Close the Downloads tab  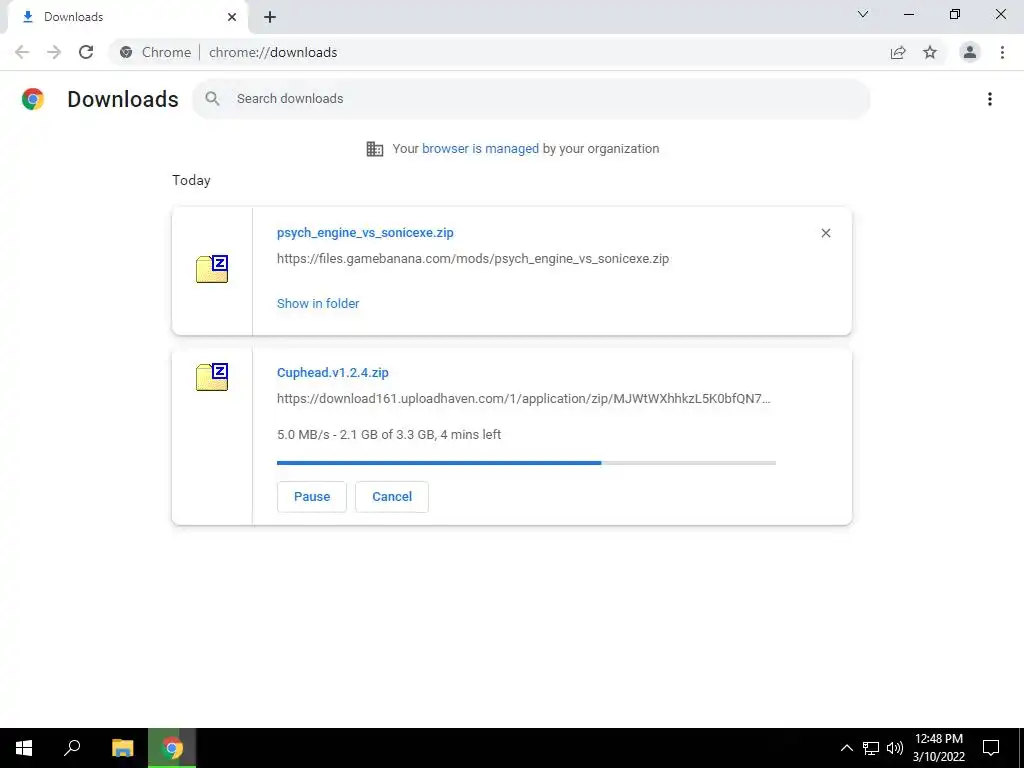232,17
